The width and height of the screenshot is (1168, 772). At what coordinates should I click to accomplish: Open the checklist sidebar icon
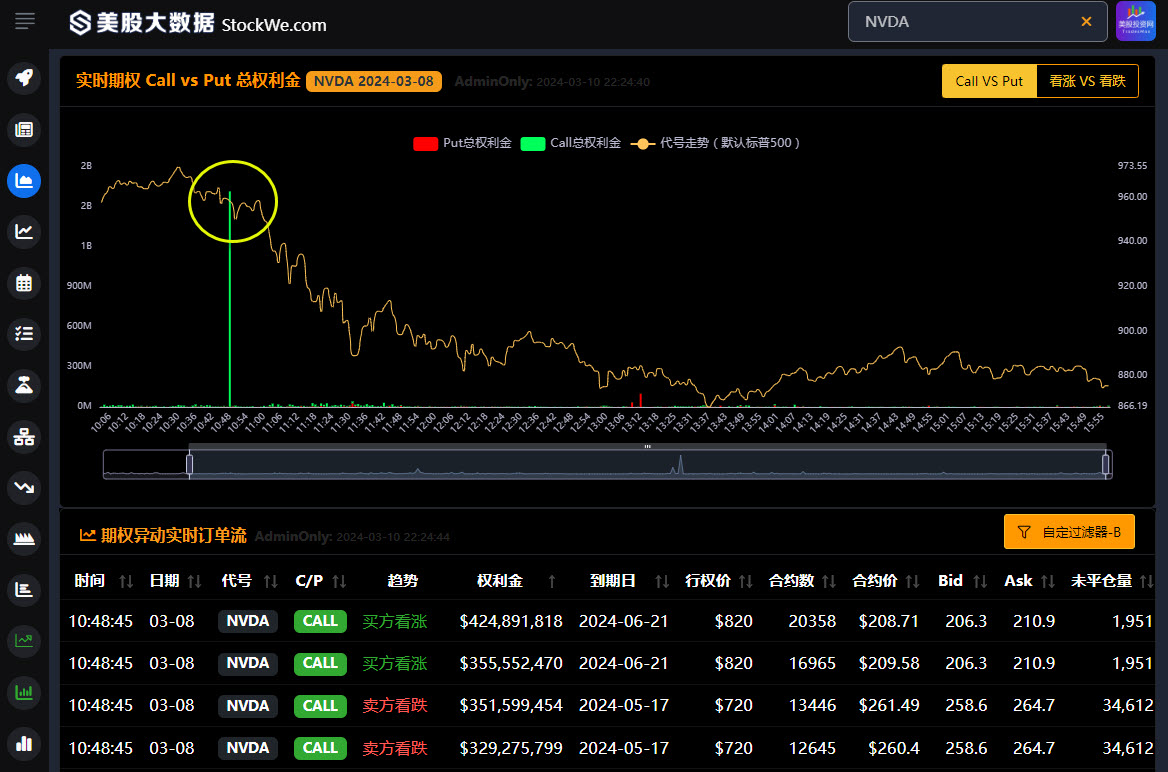point(24,334)
